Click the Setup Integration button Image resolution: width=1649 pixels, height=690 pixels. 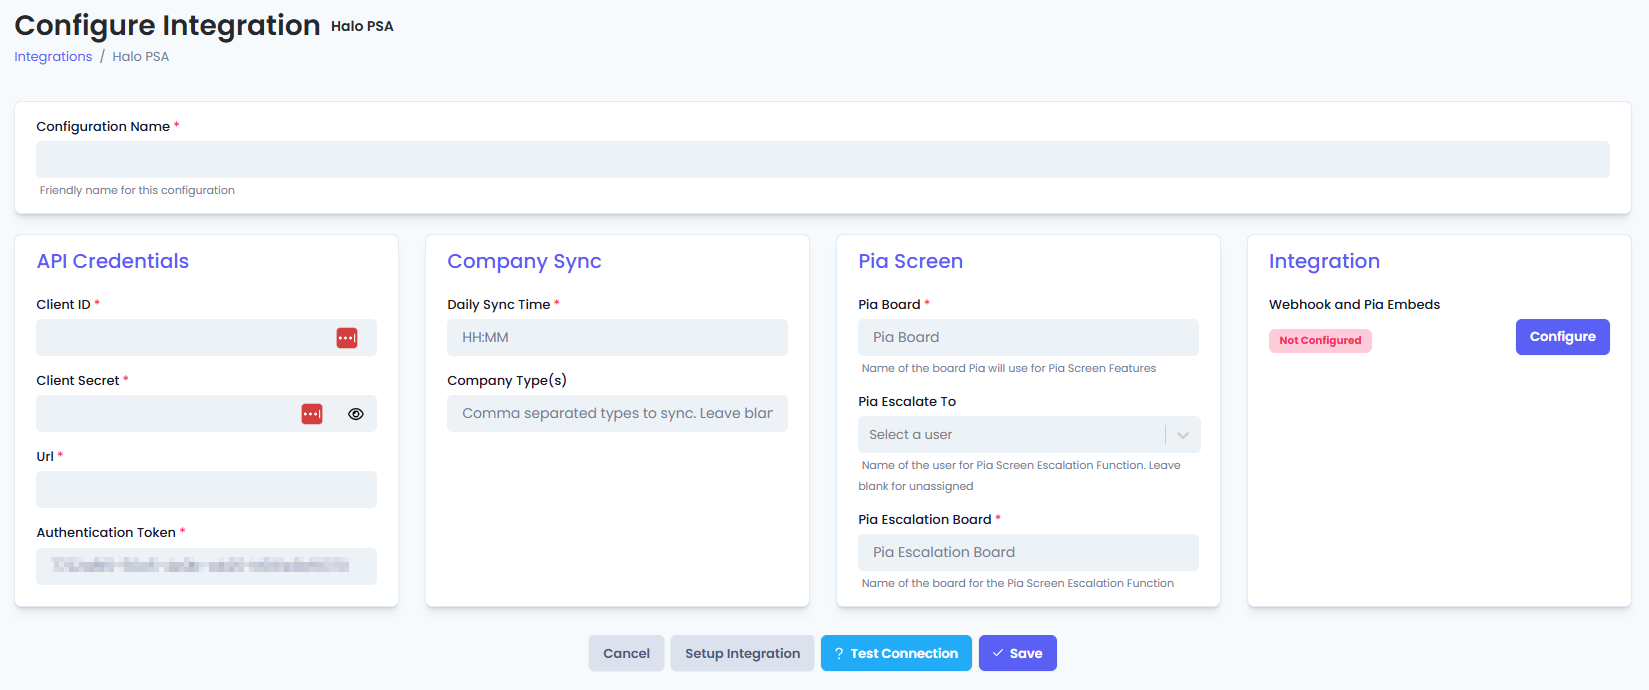pos(742,653)
